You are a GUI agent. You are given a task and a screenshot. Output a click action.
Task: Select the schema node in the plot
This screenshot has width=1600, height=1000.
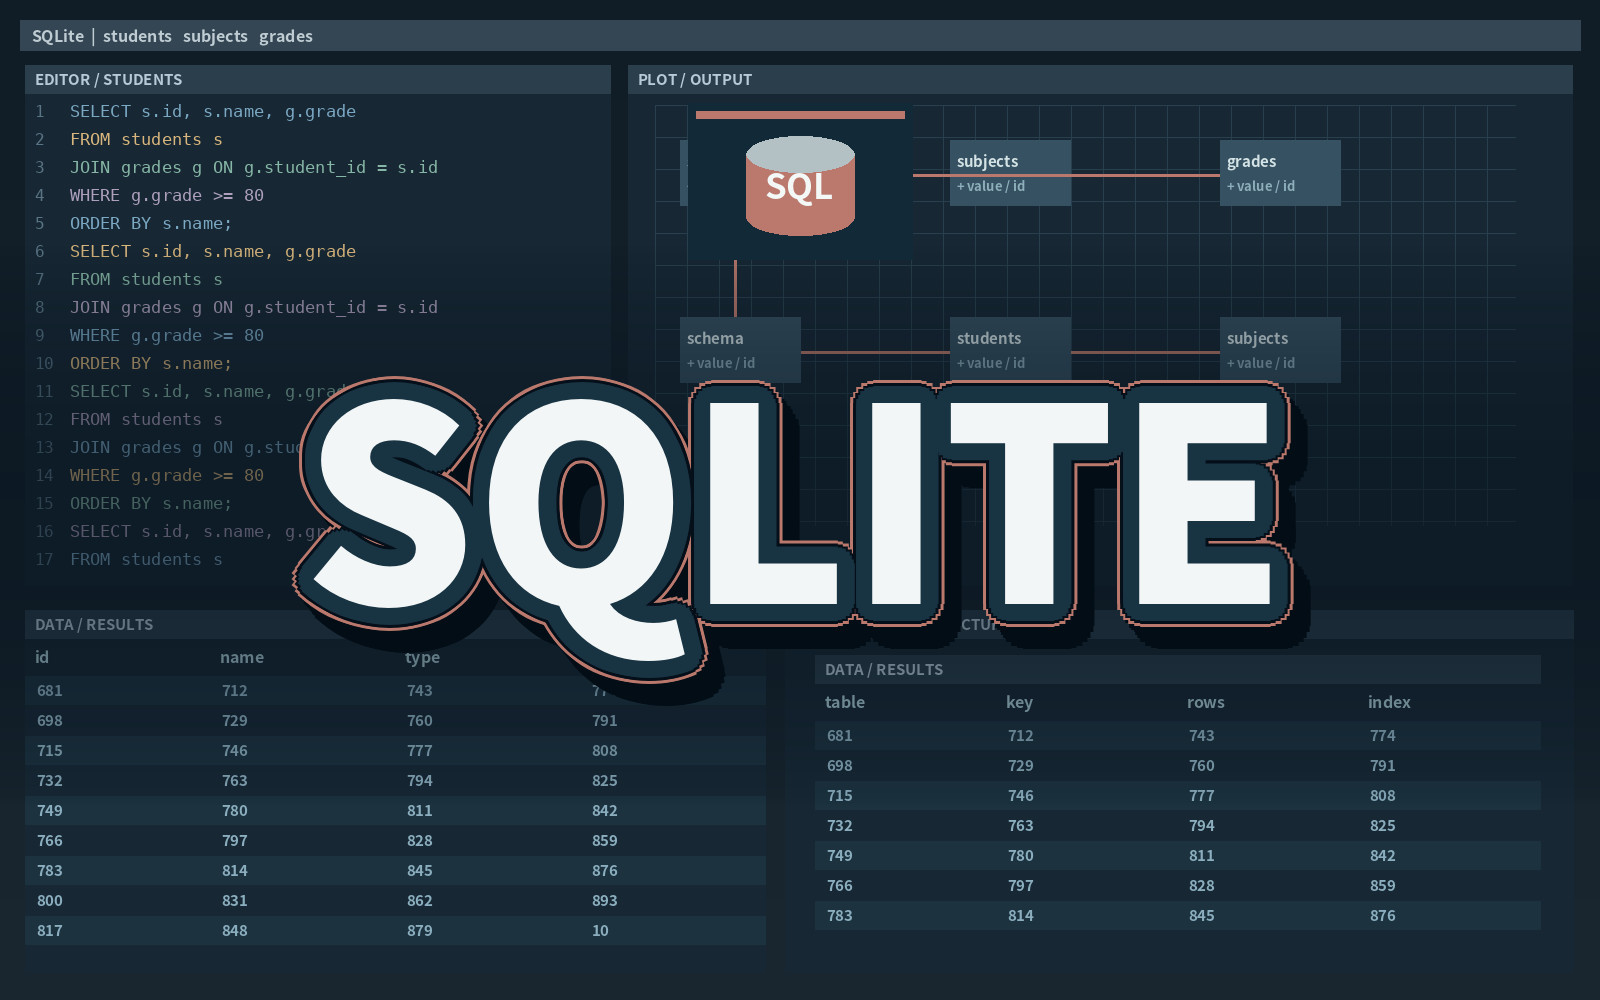(x=740, y=350)
